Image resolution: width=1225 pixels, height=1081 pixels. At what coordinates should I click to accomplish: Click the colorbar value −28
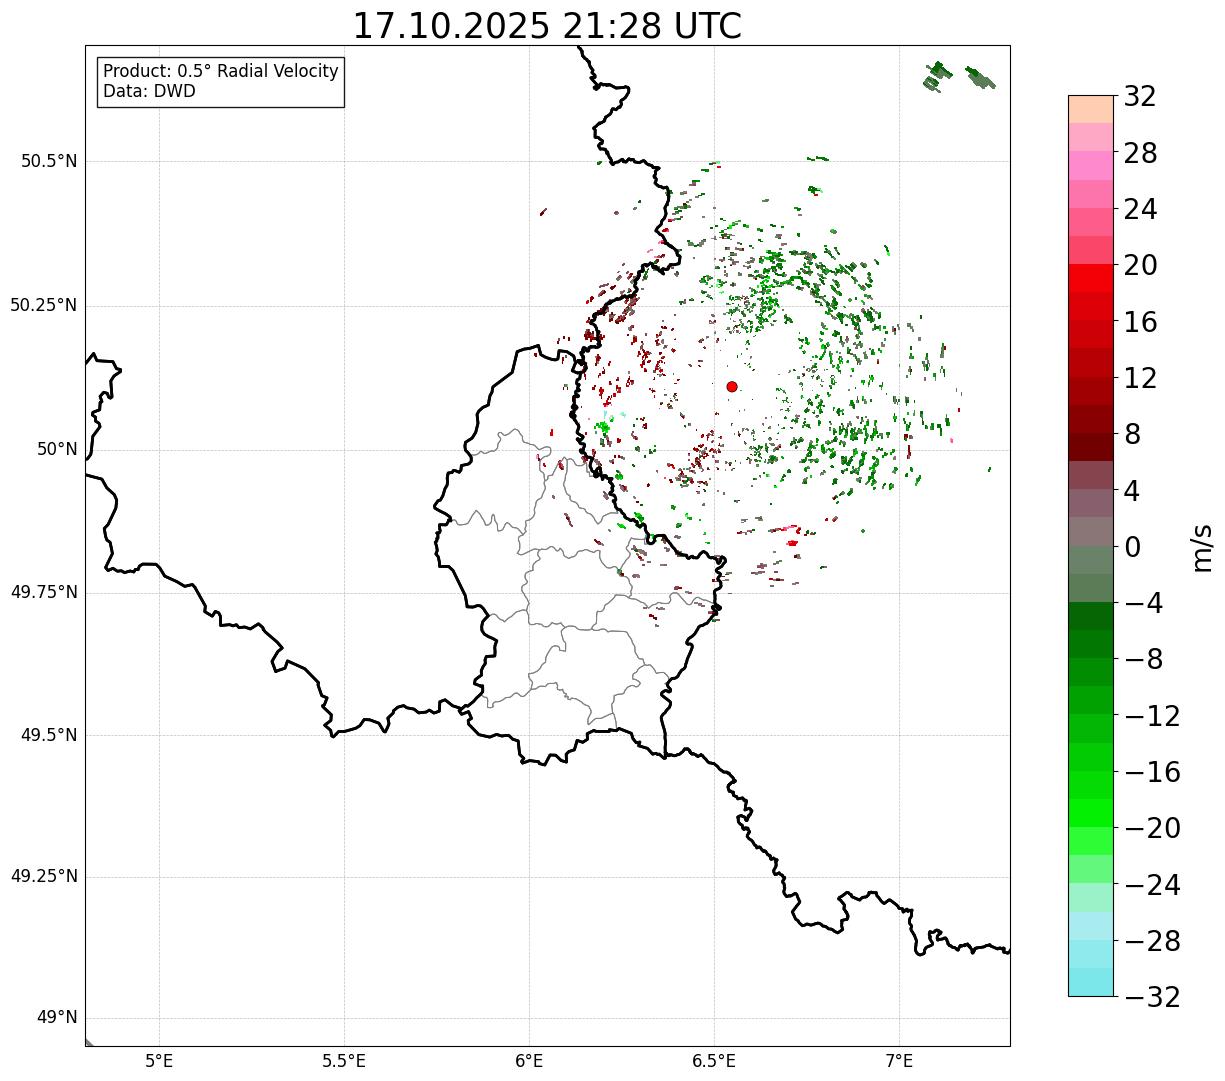pyautogui.click(x=1152, y=941)
